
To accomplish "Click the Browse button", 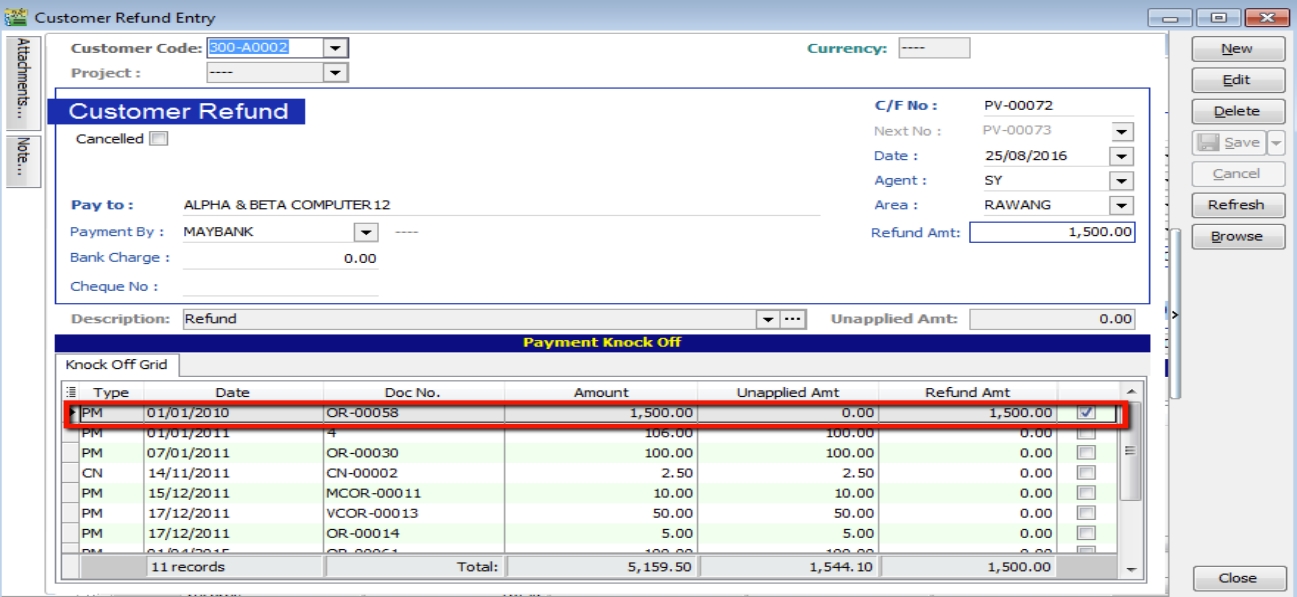I will click(x=1237, y=237).
